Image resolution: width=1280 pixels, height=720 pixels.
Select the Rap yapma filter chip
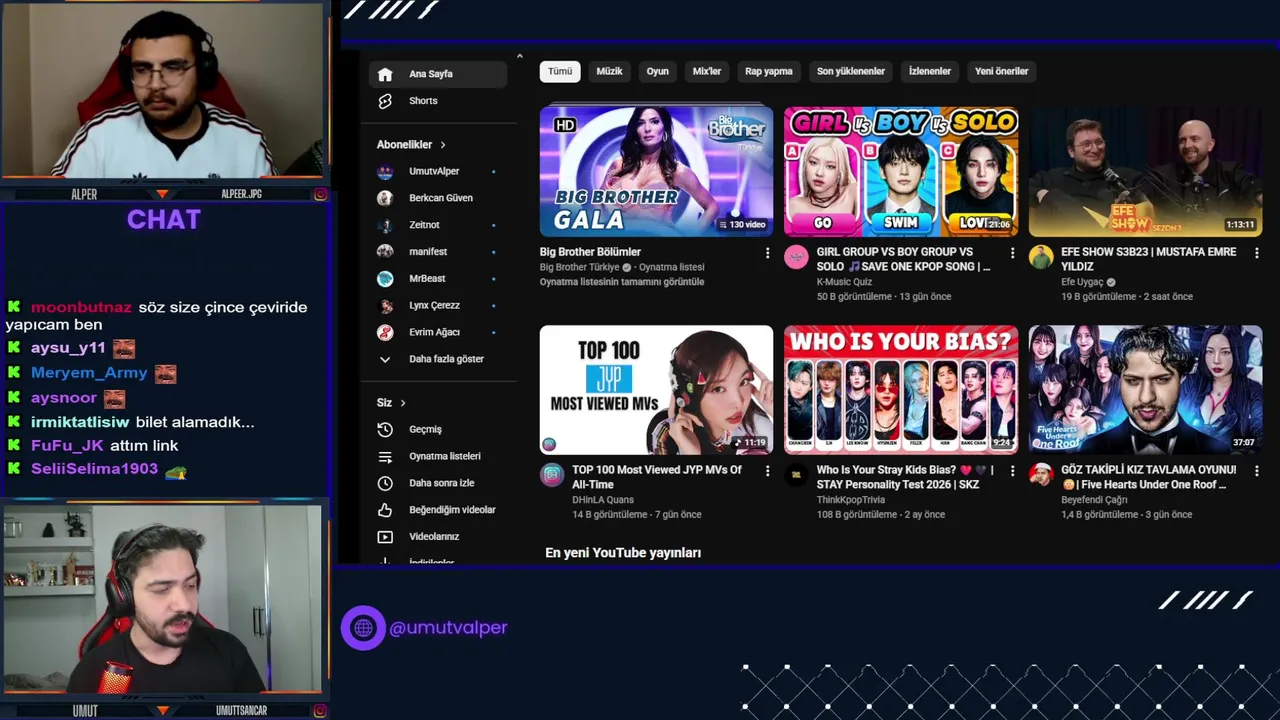point(769,71)
